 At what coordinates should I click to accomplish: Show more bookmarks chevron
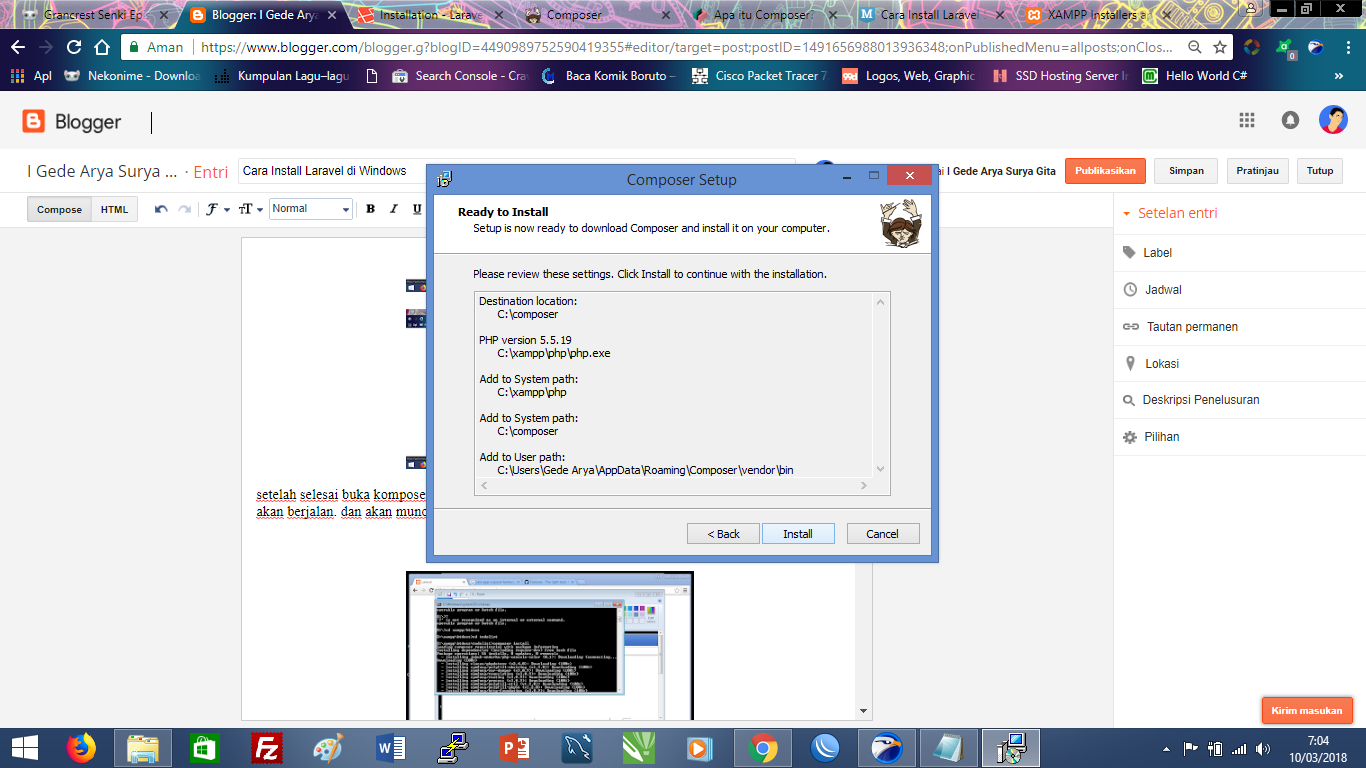(x=1339, y=76)
